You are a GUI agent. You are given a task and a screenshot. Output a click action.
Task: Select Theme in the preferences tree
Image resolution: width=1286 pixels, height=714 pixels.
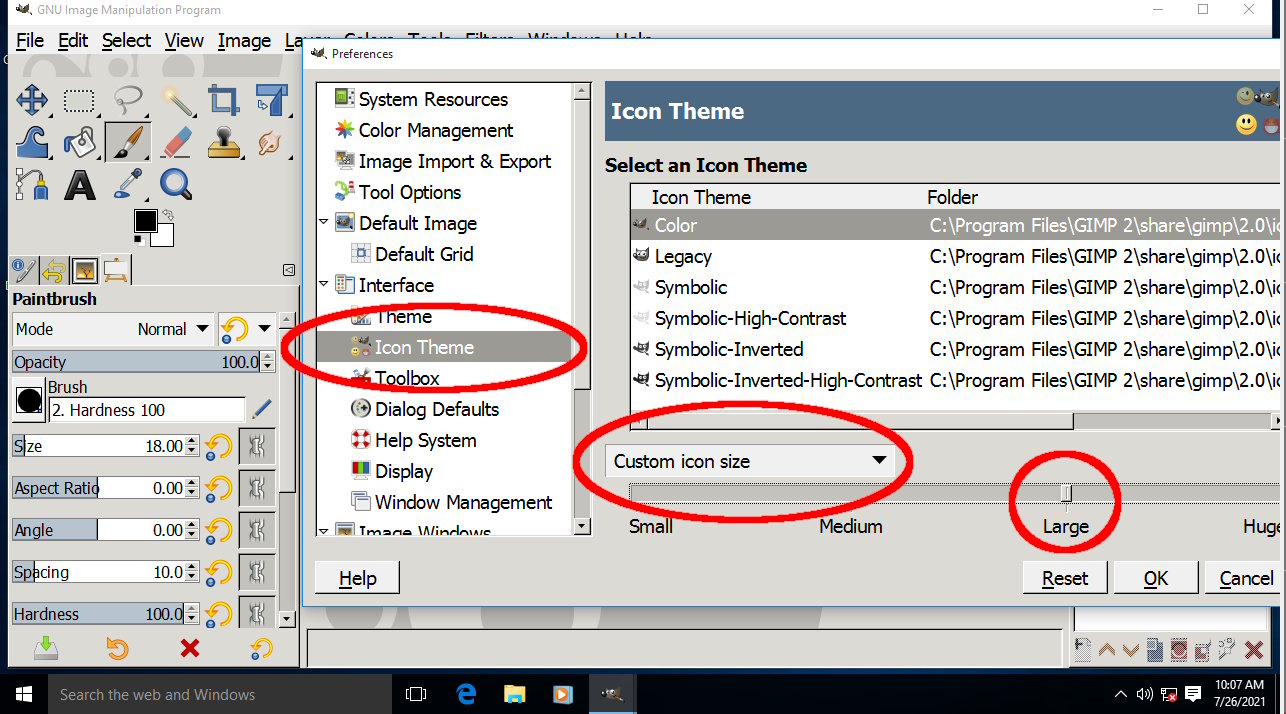(403, 316)
